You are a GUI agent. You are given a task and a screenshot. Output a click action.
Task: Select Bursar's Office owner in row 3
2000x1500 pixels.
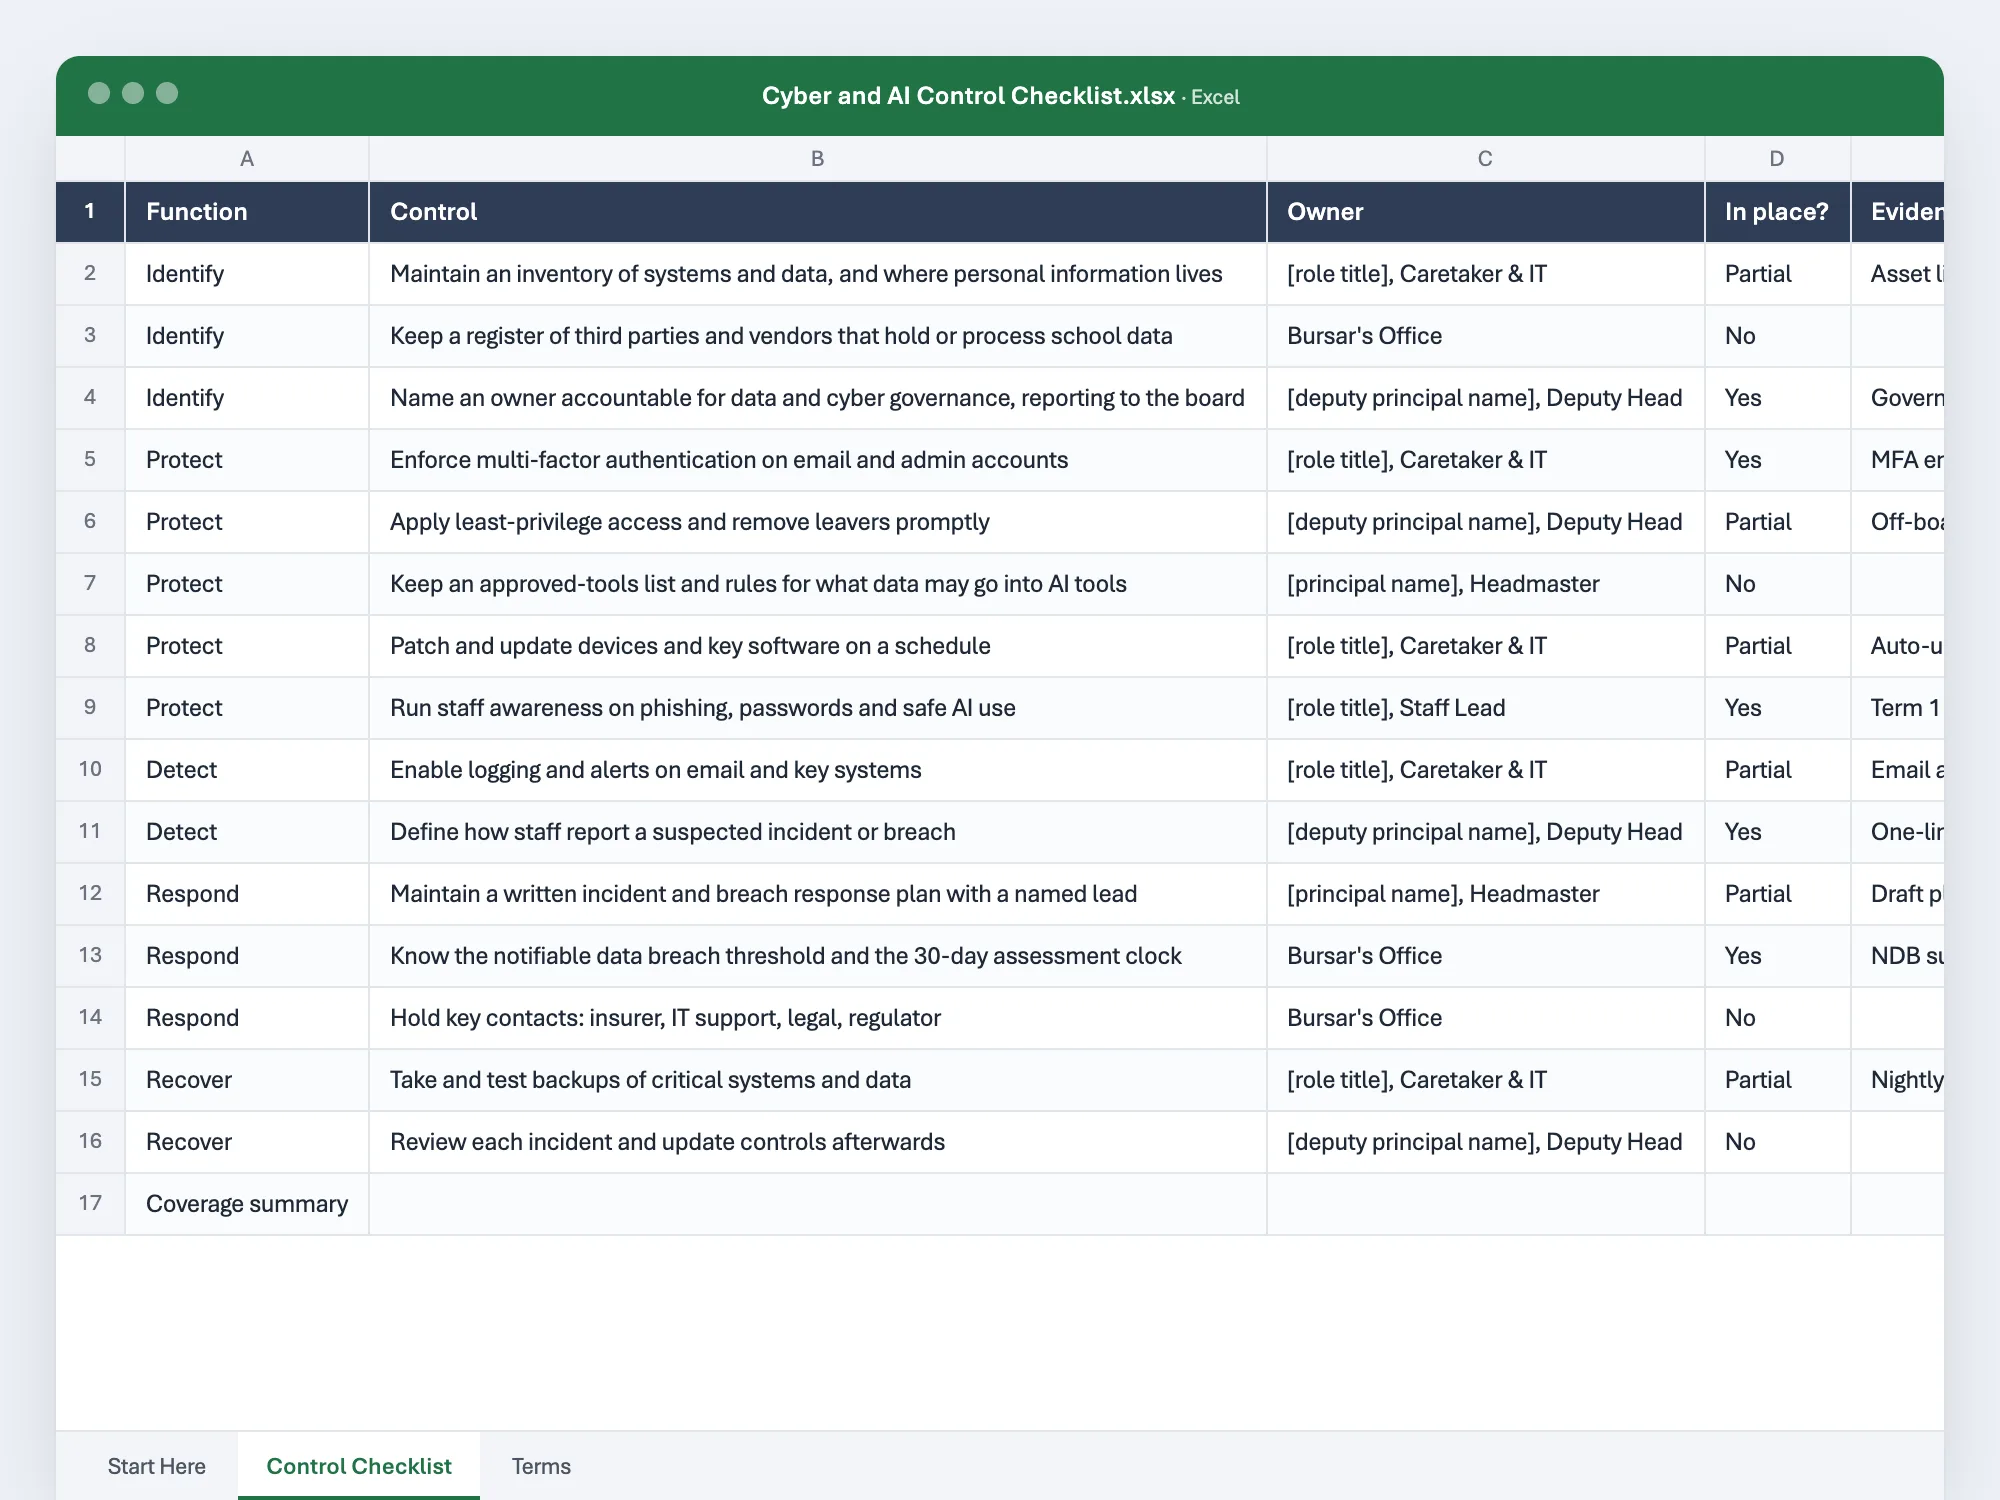pyautogui.click(x=1485, y=335)
